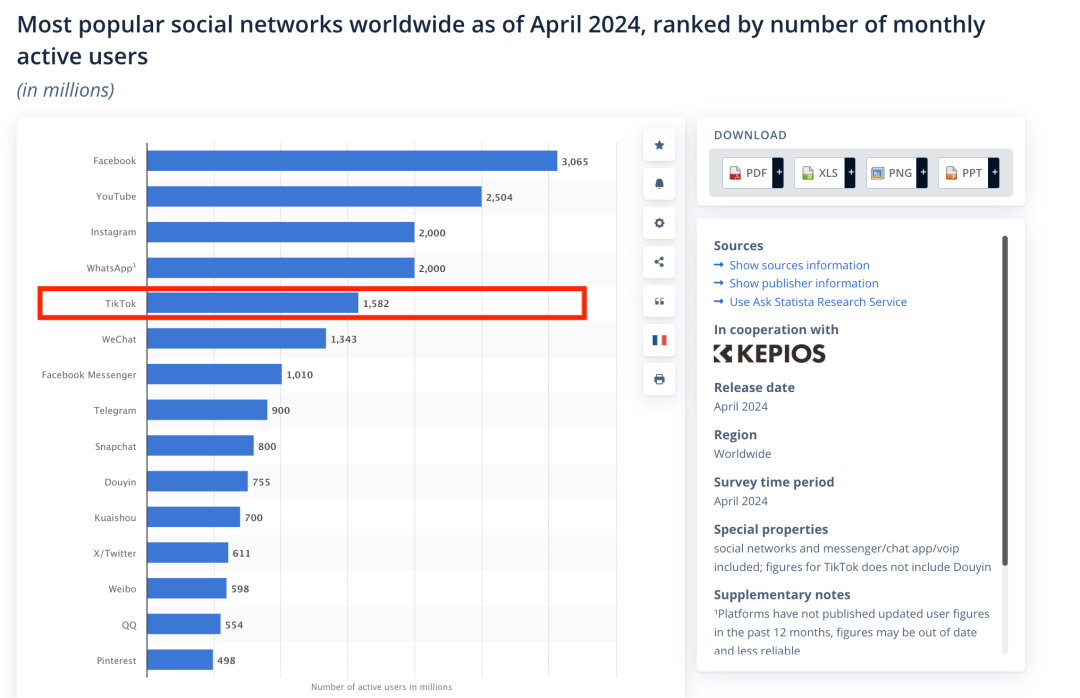Click the French flag language icon
This screenshot has height=698, width=1080.
tap(659, 340)
